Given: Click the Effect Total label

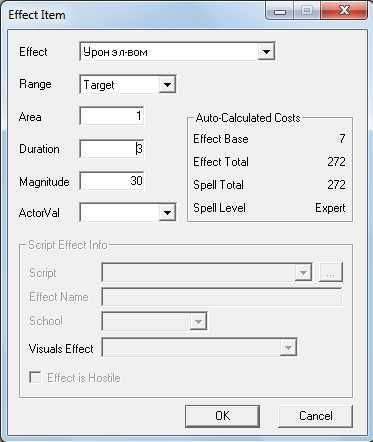Looking at the screenshot, I should (221, 162).
